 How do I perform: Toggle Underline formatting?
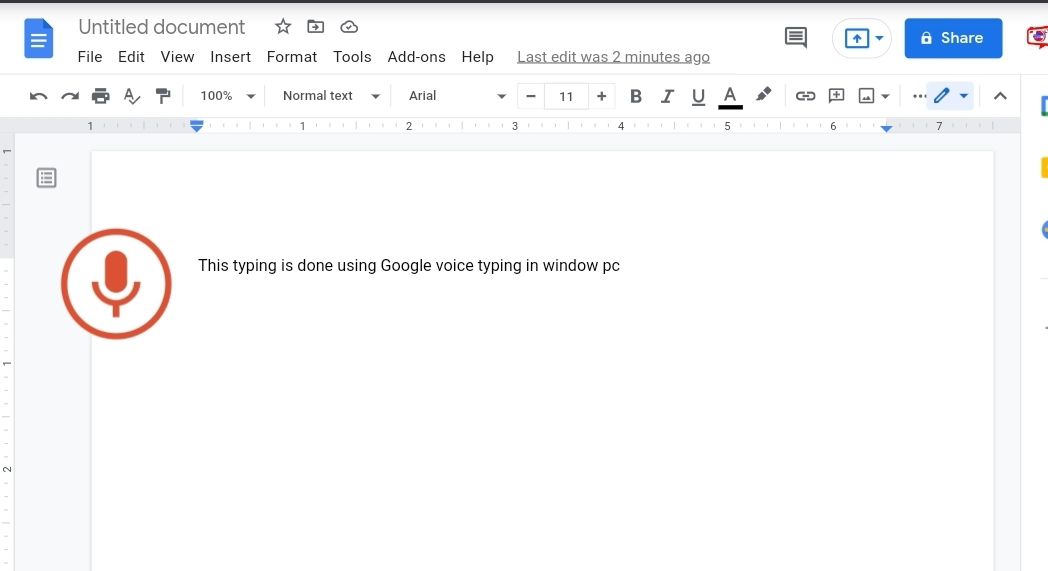tap(698, 97)
